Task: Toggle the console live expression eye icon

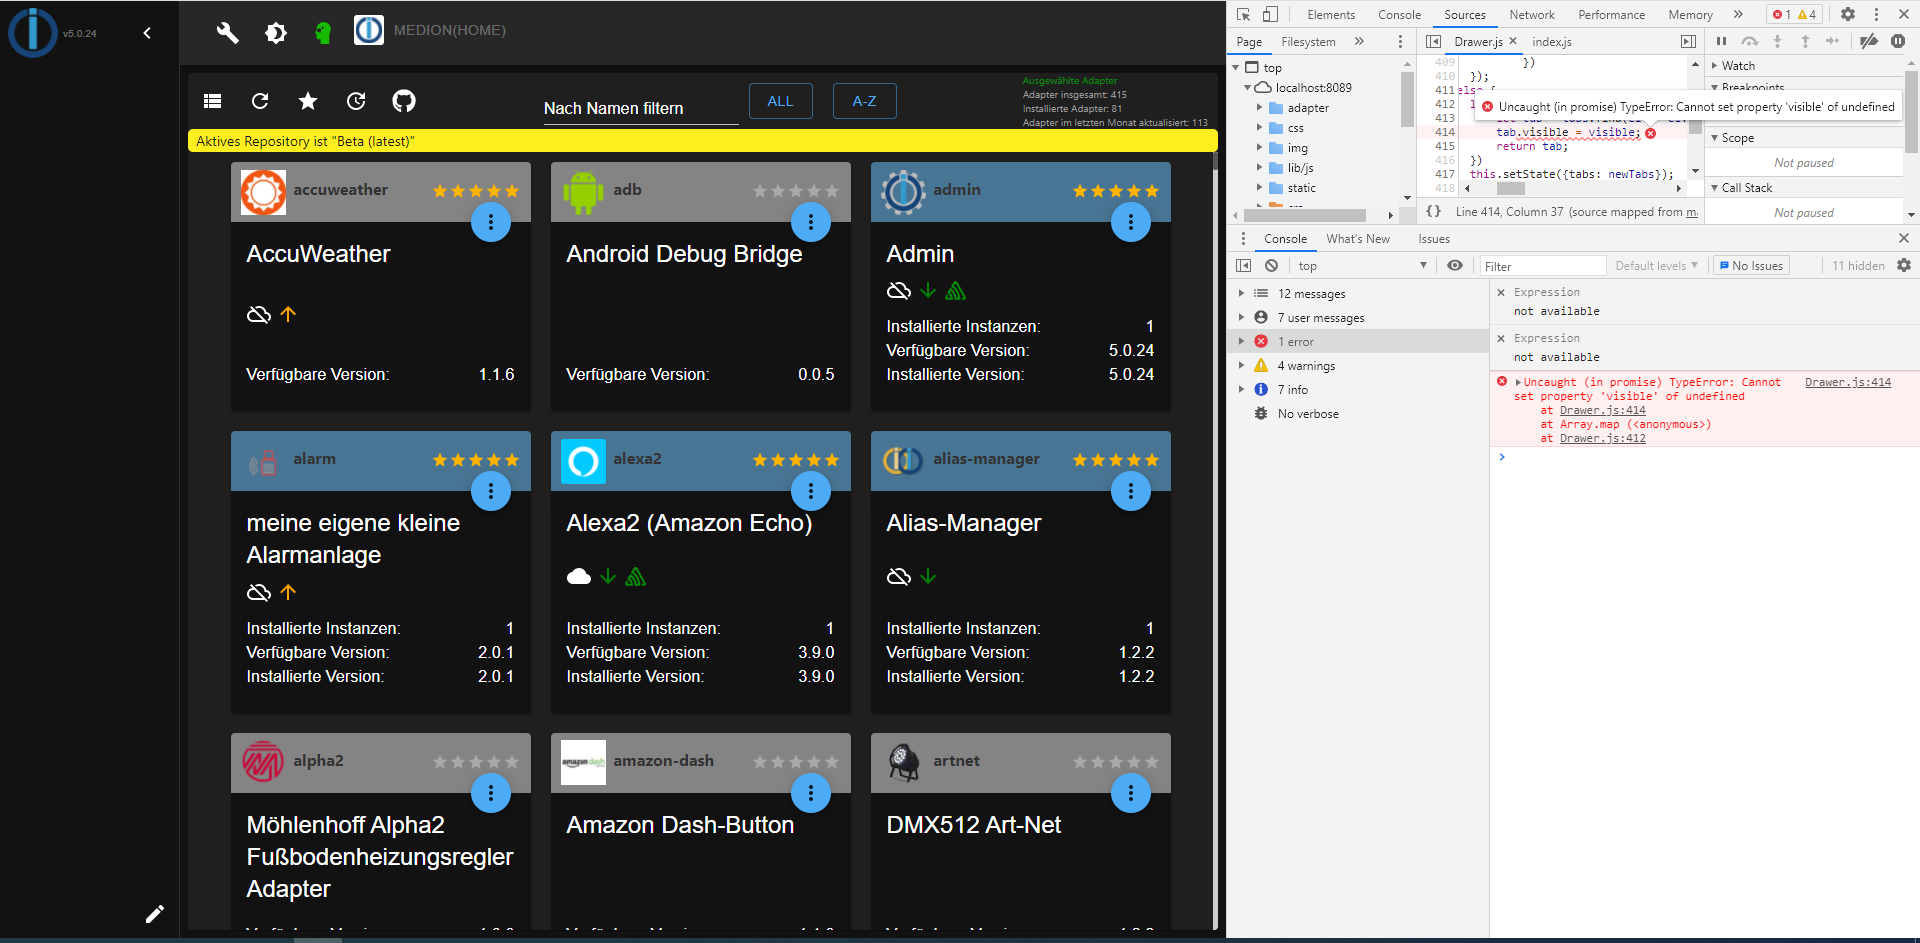Action: click(x=1455, y=265)
